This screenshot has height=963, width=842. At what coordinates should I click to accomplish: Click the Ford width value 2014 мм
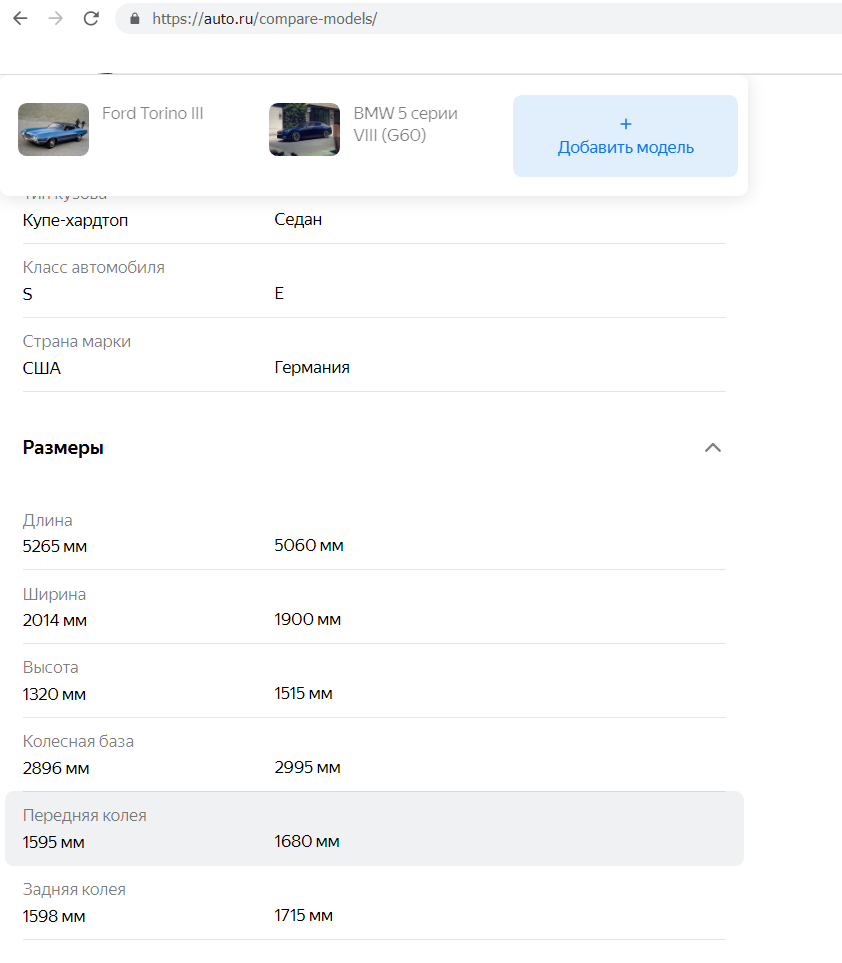[55, 620]
